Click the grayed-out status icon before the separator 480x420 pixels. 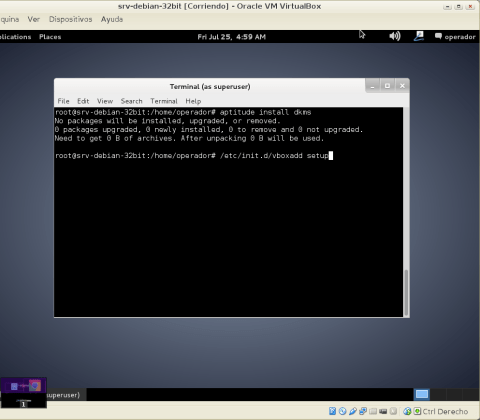click(x=393, y=411)
